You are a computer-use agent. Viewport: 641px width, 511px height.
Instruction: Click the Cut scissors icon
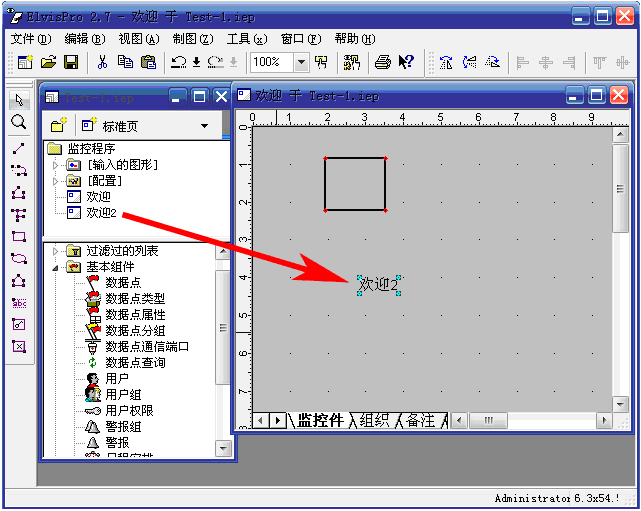(x=102, y=62)
